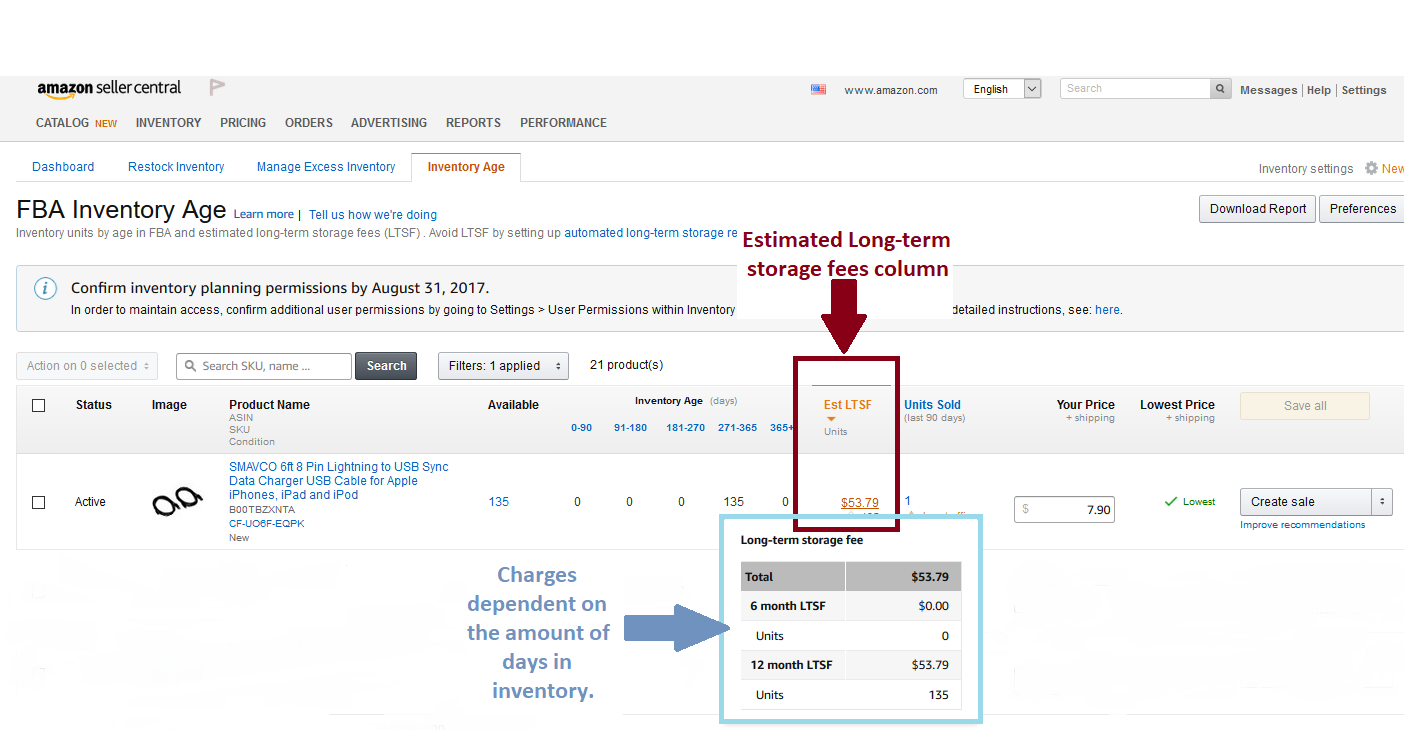Open Tell us how we're doing link
This screenshot has width=1404, height=730.
(x=373, y=215)
